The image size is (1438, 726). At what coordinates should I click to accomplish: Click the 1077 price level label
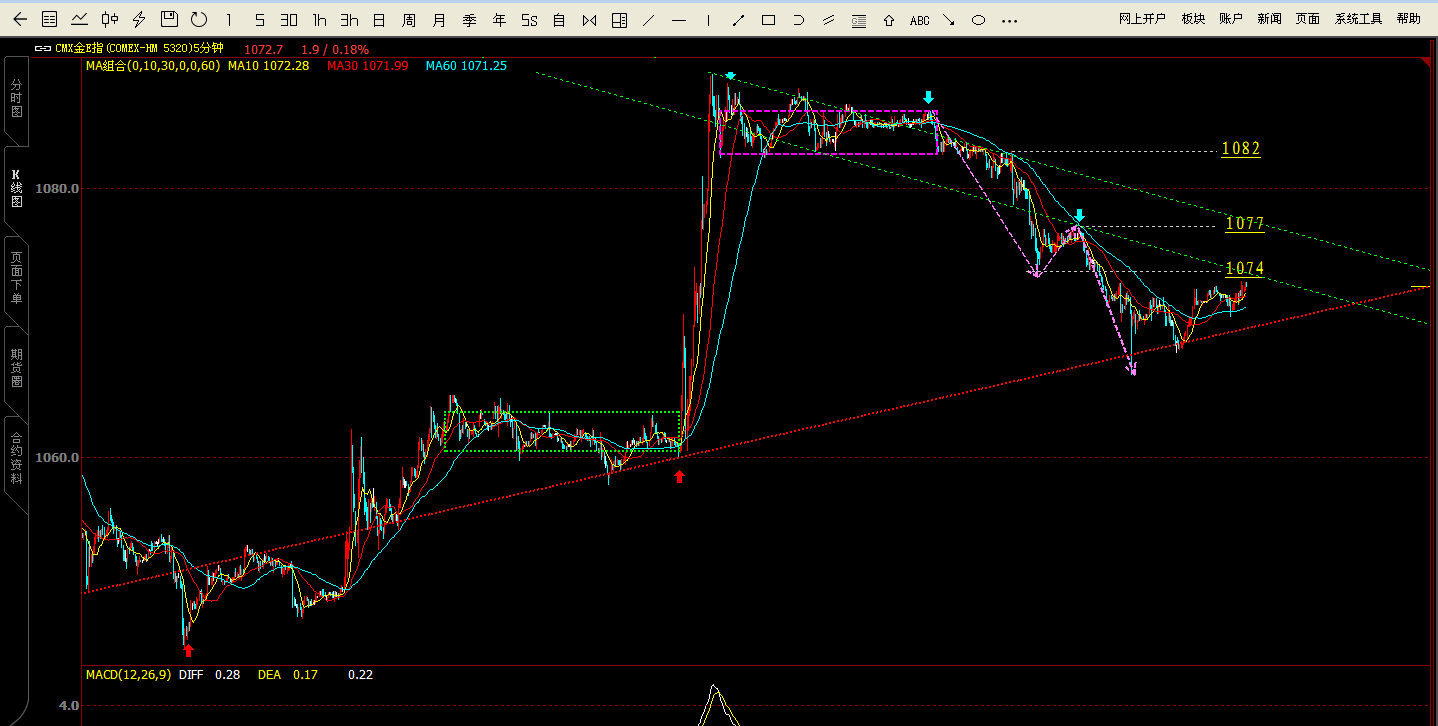[x=1245, y=224]
